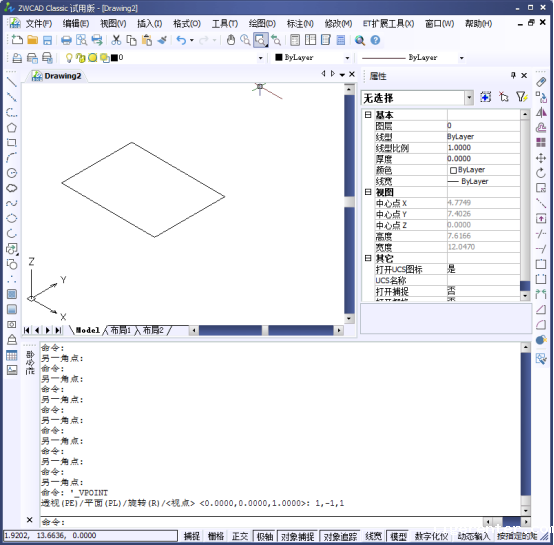554x545 pixels.
Task: Activate the Zoom Window tool
Action: (x=261, y=40)
